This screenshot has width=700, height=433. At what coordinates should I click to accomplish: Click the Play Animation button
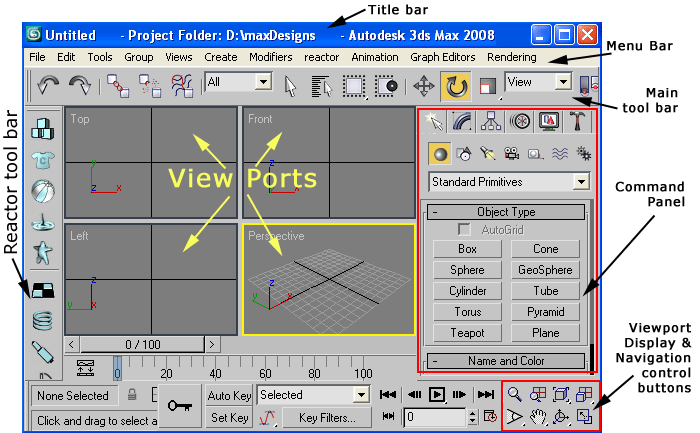click(437, 395)
